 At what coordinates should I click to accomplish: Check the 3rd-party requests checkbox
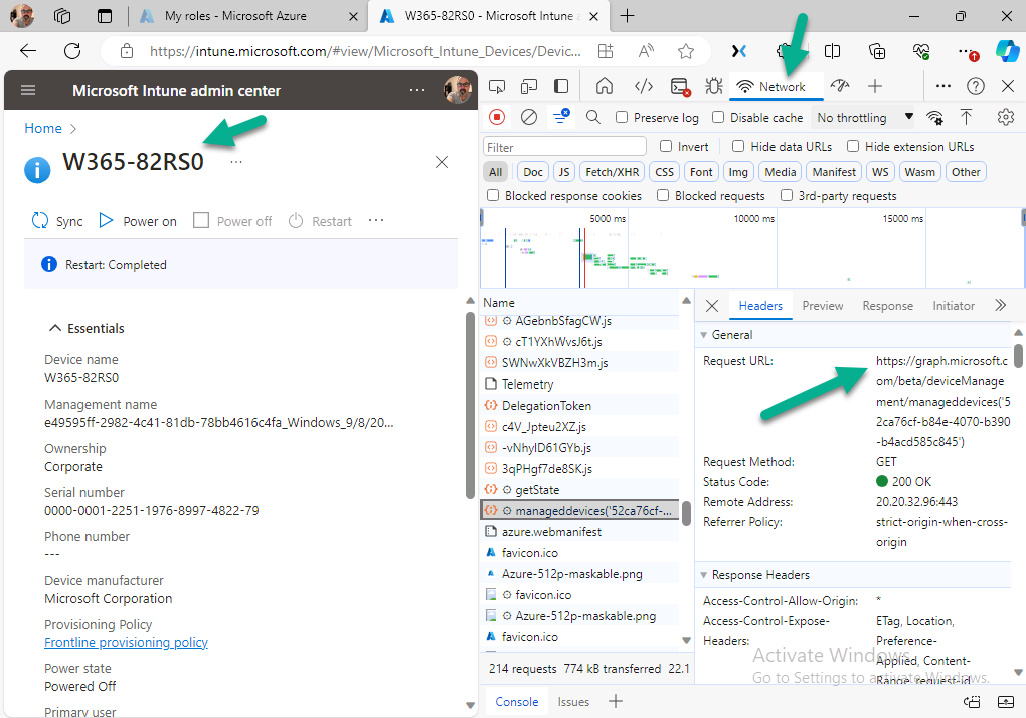pyautogui.click(x=787, y=195)
